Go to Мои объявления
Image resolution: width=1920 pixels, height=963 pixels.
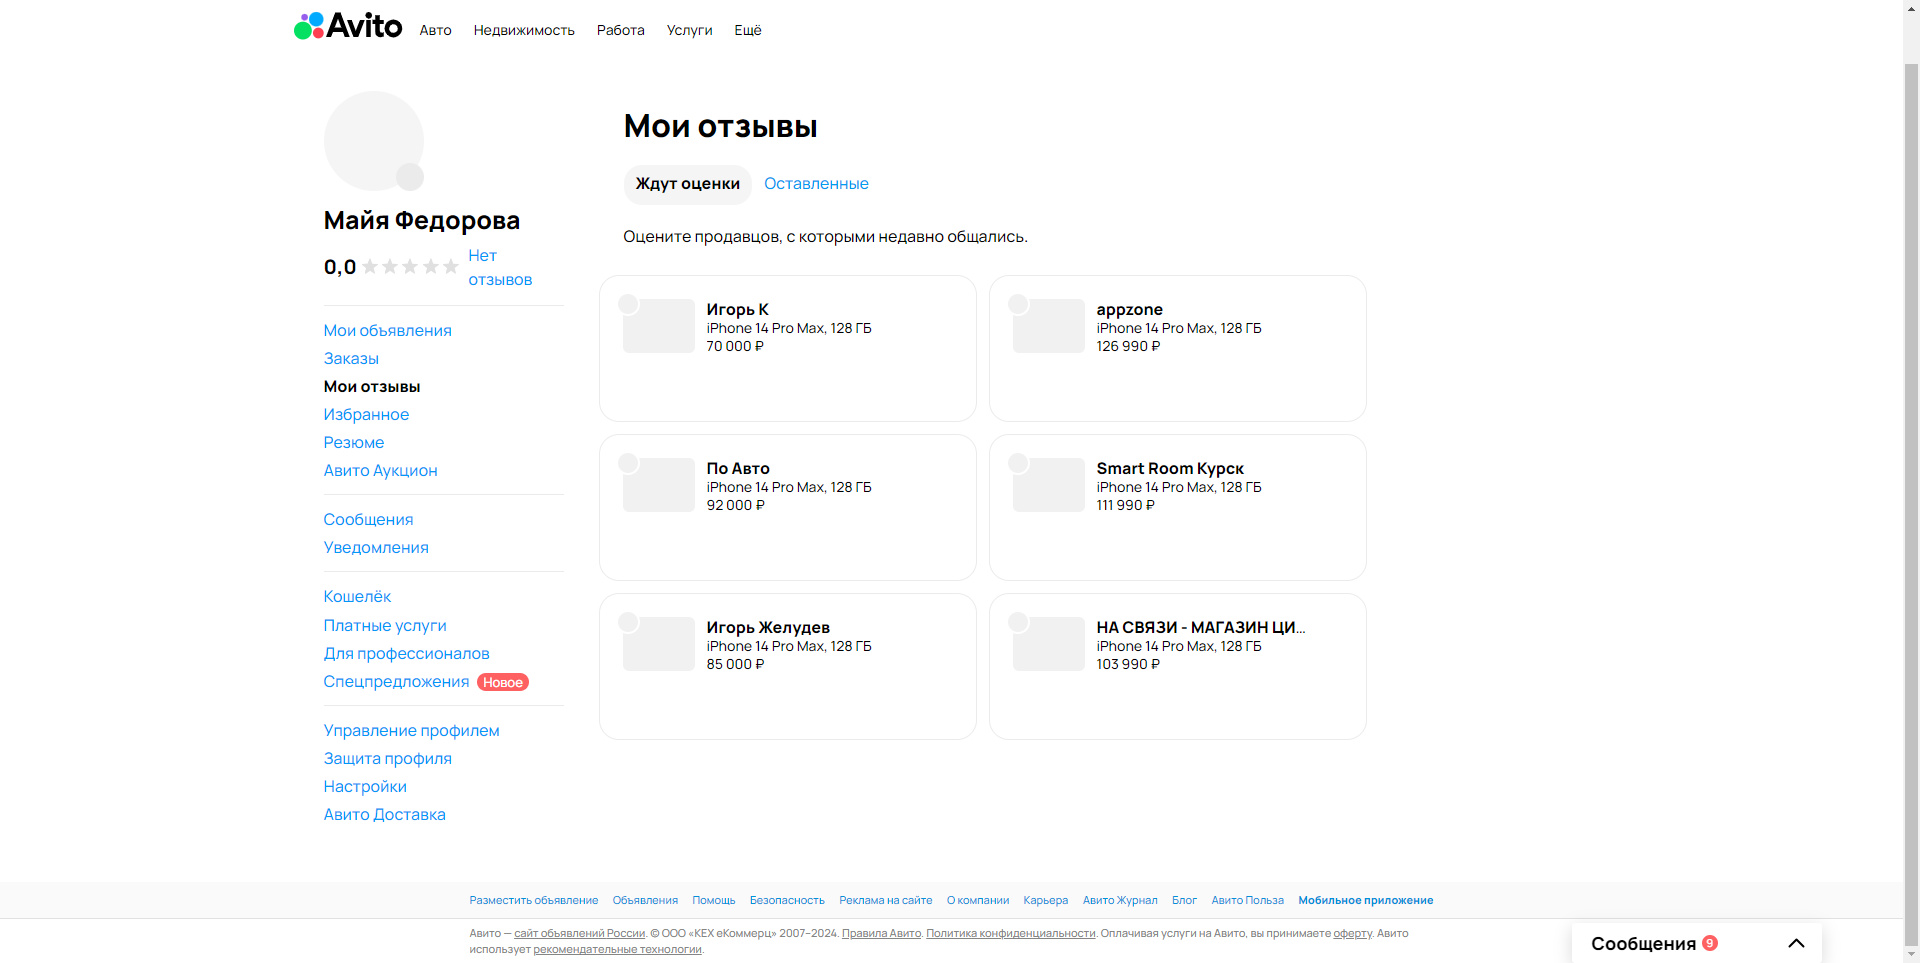387,331
